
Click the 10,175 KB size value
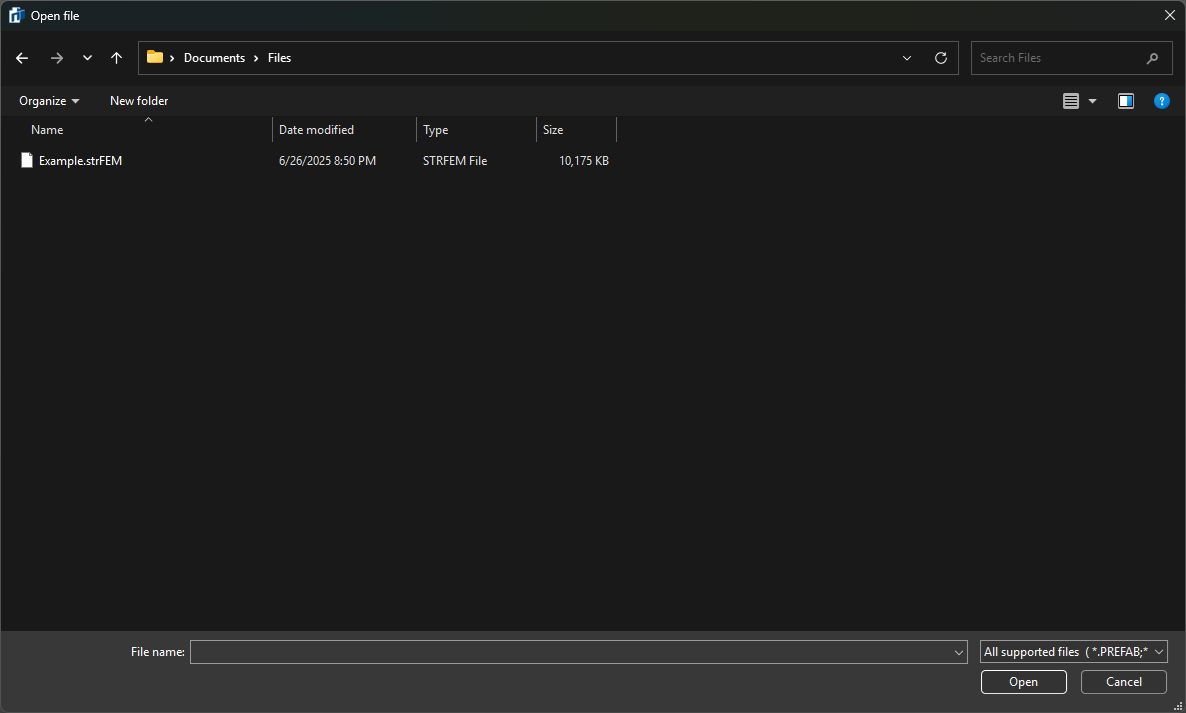coord(584,161)
